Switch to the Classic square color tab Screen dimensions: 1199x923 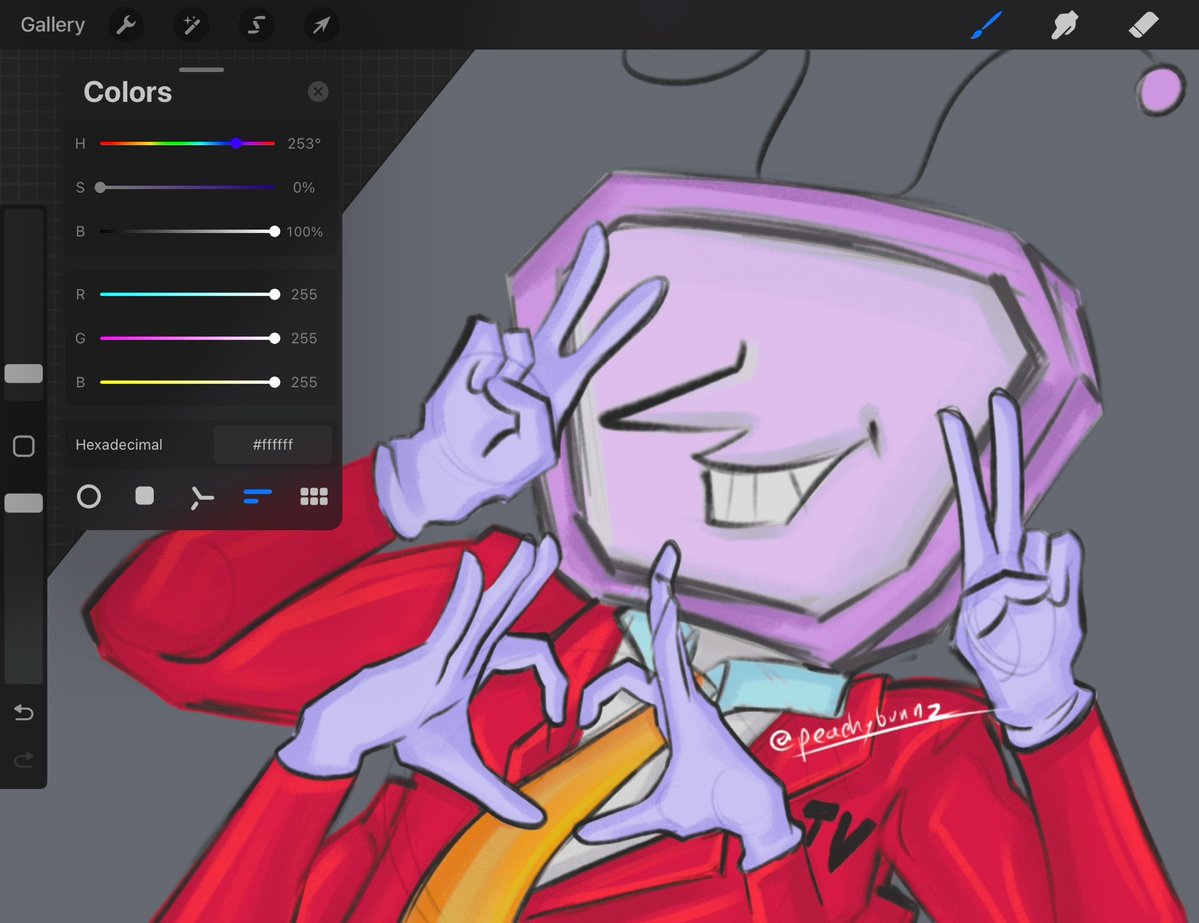(x=145, y=496)
